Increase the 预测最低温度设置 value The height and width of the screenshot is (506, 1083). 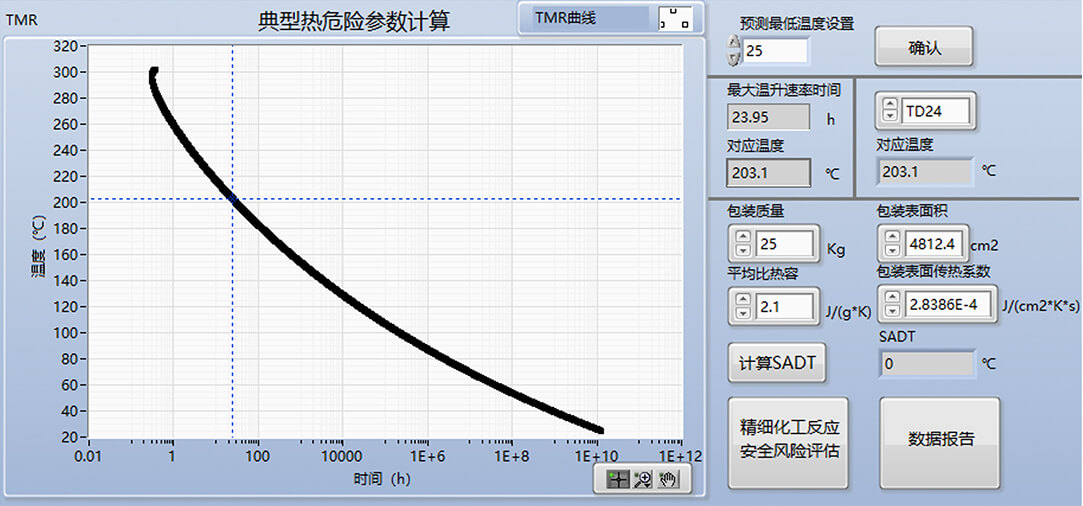coord(734,43)
